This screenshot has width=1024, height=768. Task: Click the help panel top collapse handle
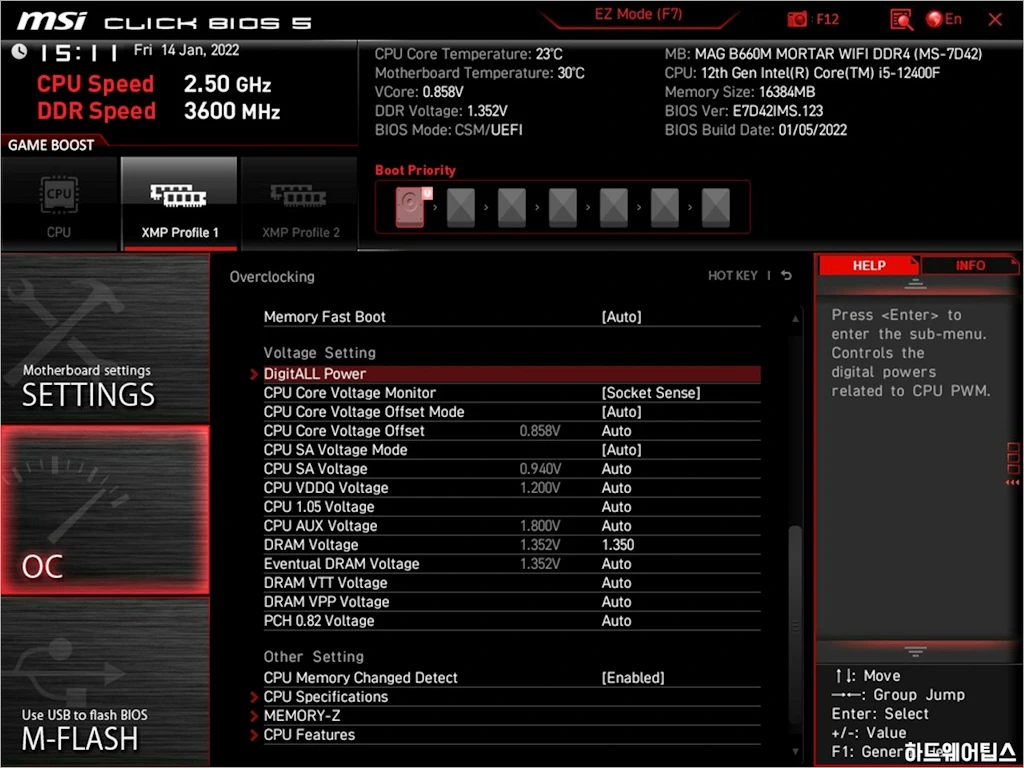[x=915, y=284]
